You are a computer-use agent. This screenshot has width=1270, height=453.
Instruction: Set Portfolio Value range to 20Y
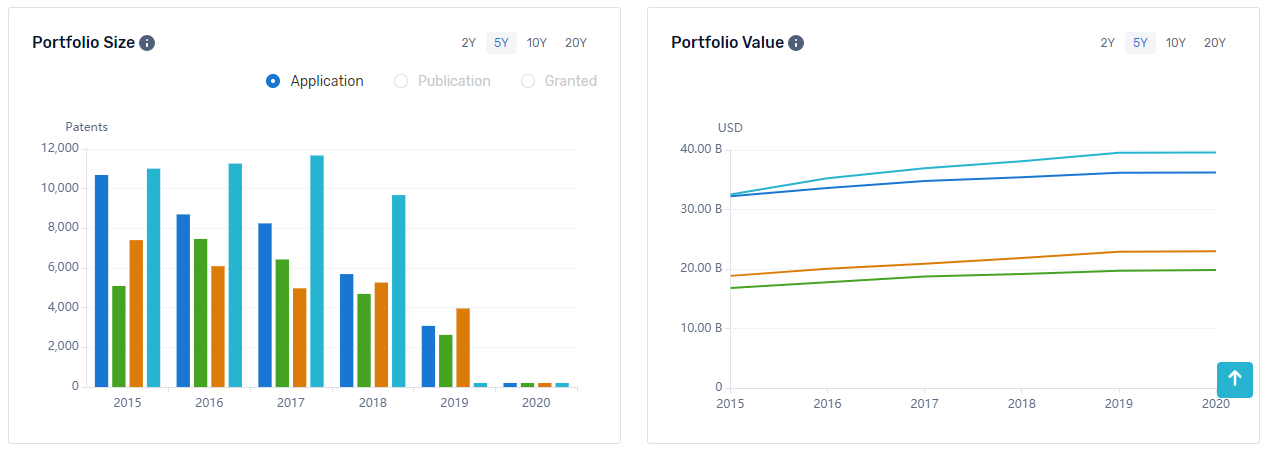pos(1215,43)
